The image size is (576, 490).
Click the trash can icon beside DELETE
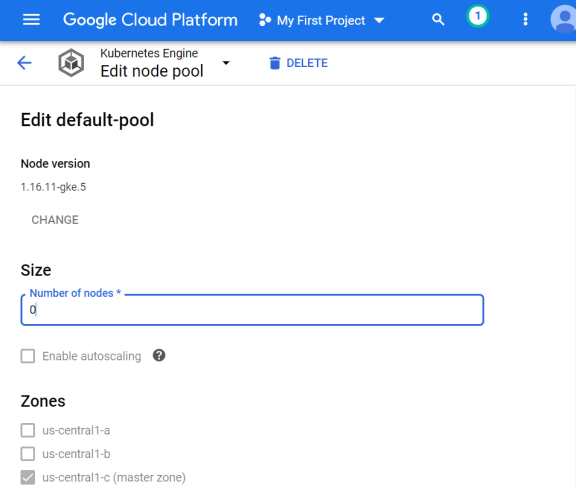[x=275, y=63]
